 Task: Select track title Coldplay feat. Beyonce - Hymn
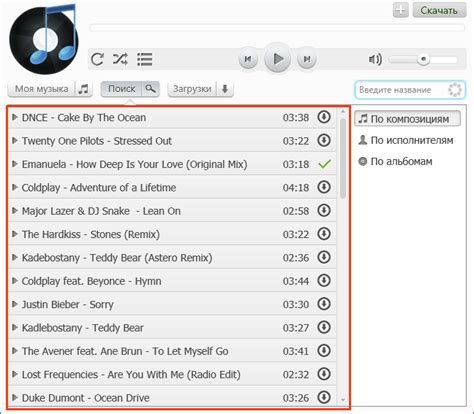coord(91,281)
